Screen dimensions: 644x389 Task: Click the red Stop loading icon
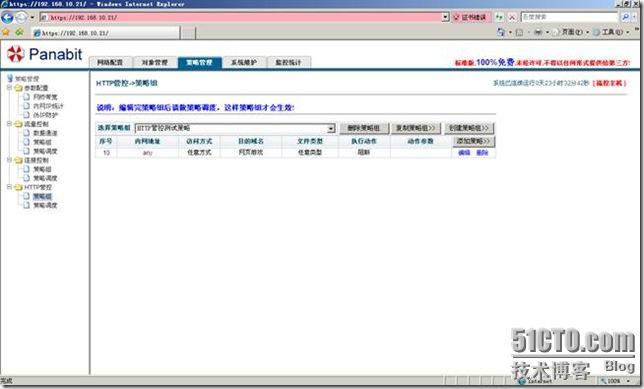[x=512, y=17]
